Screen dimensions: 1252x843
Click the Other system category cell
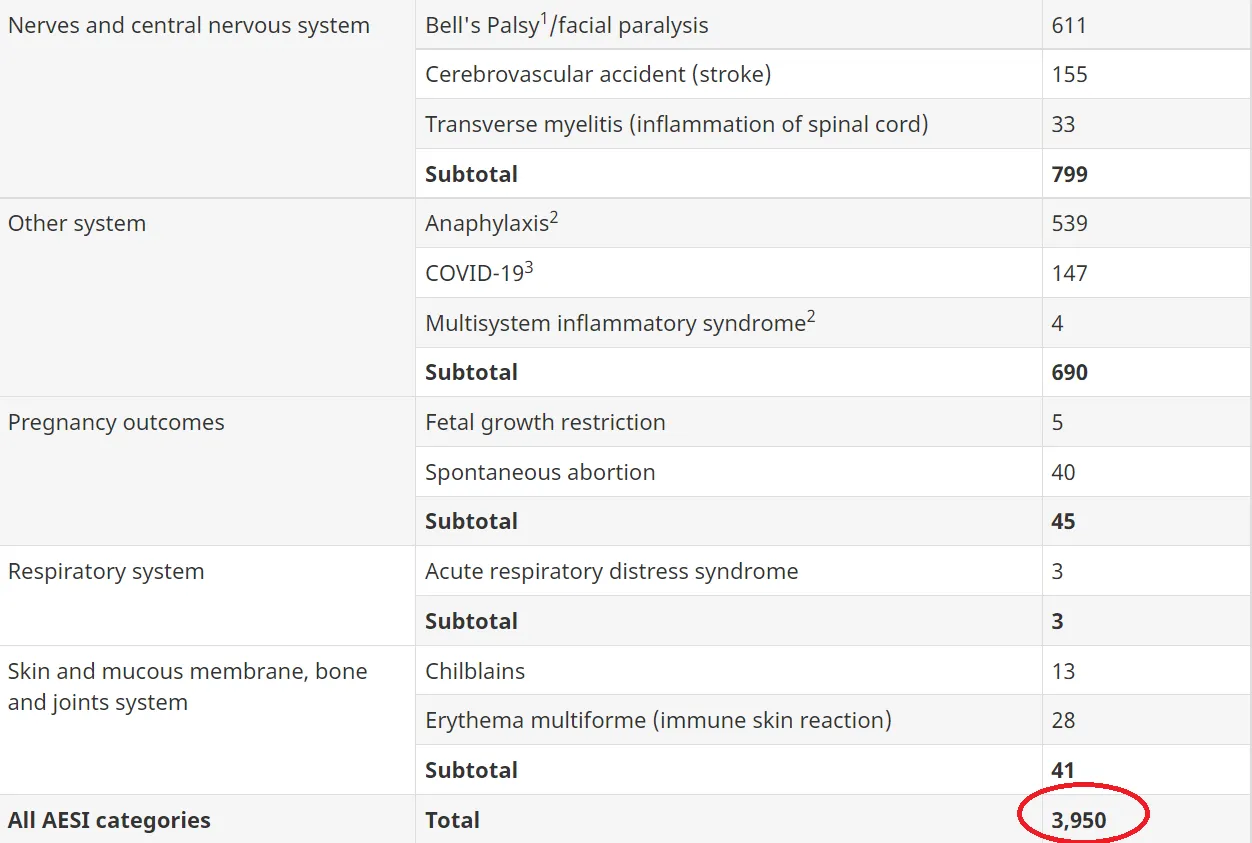click(208, 297)
